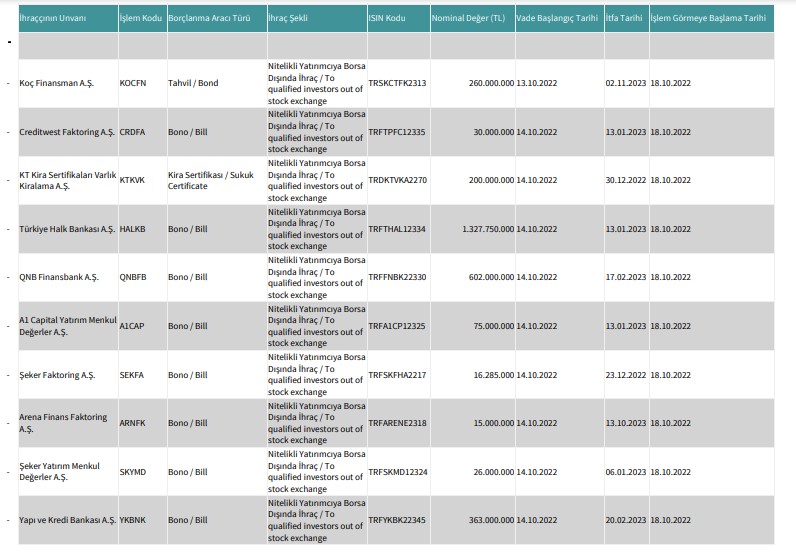The height and width of the screenshot is (553, 796).
Task: Click the SKYMD trading code
Action: 133,472
